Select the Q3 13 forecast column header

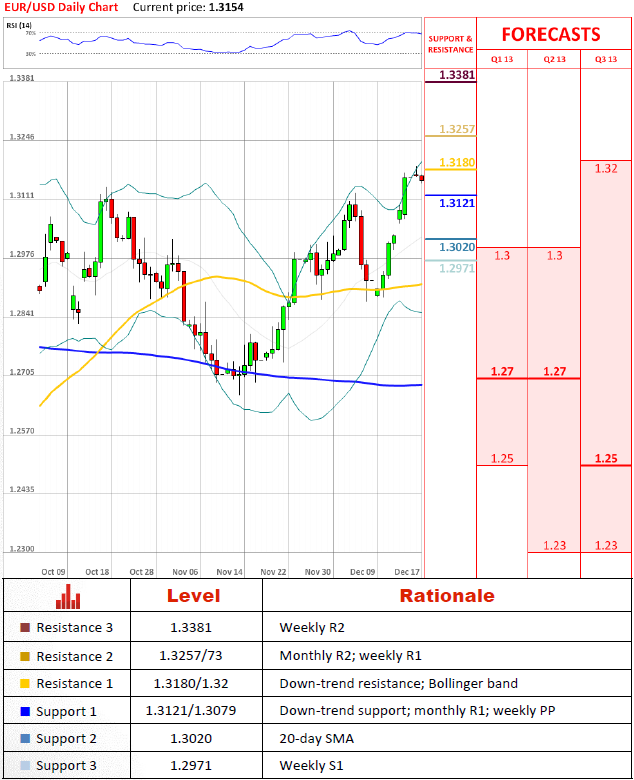(x=606, y=59)
